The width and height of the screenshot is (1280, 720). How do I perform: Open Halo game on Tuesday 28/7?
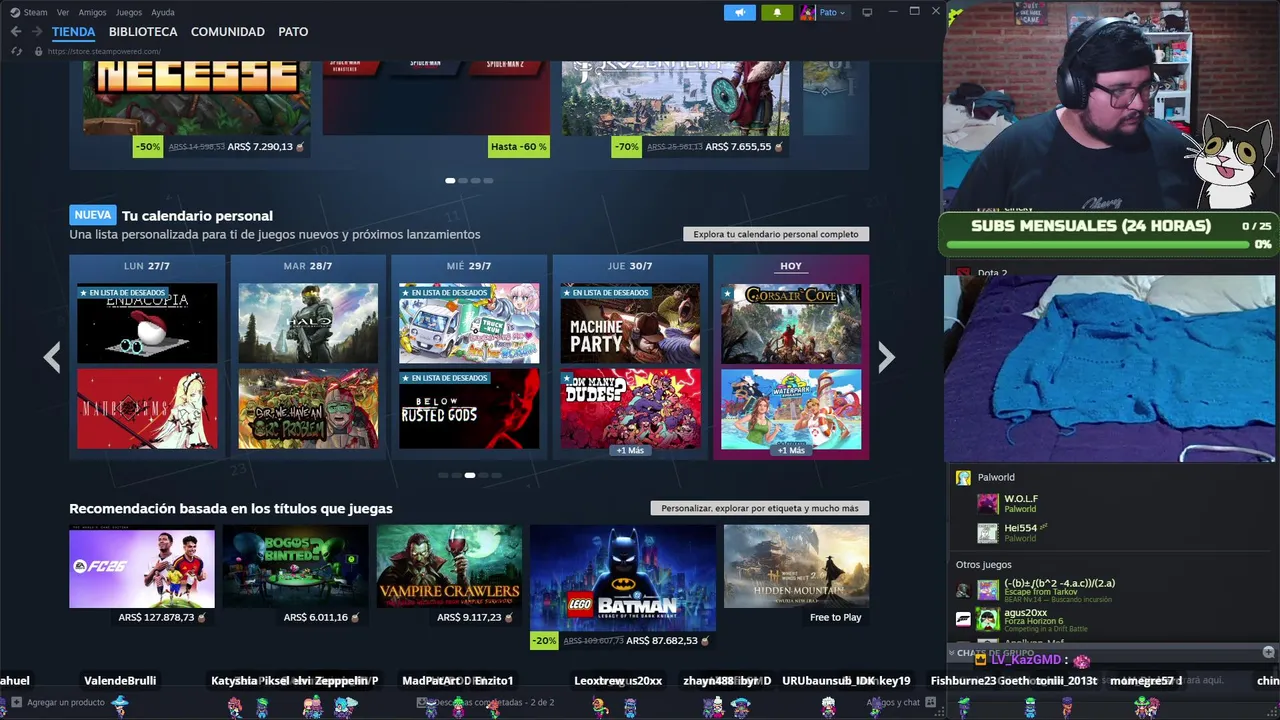pyautogui.click(x=308, y=323)
